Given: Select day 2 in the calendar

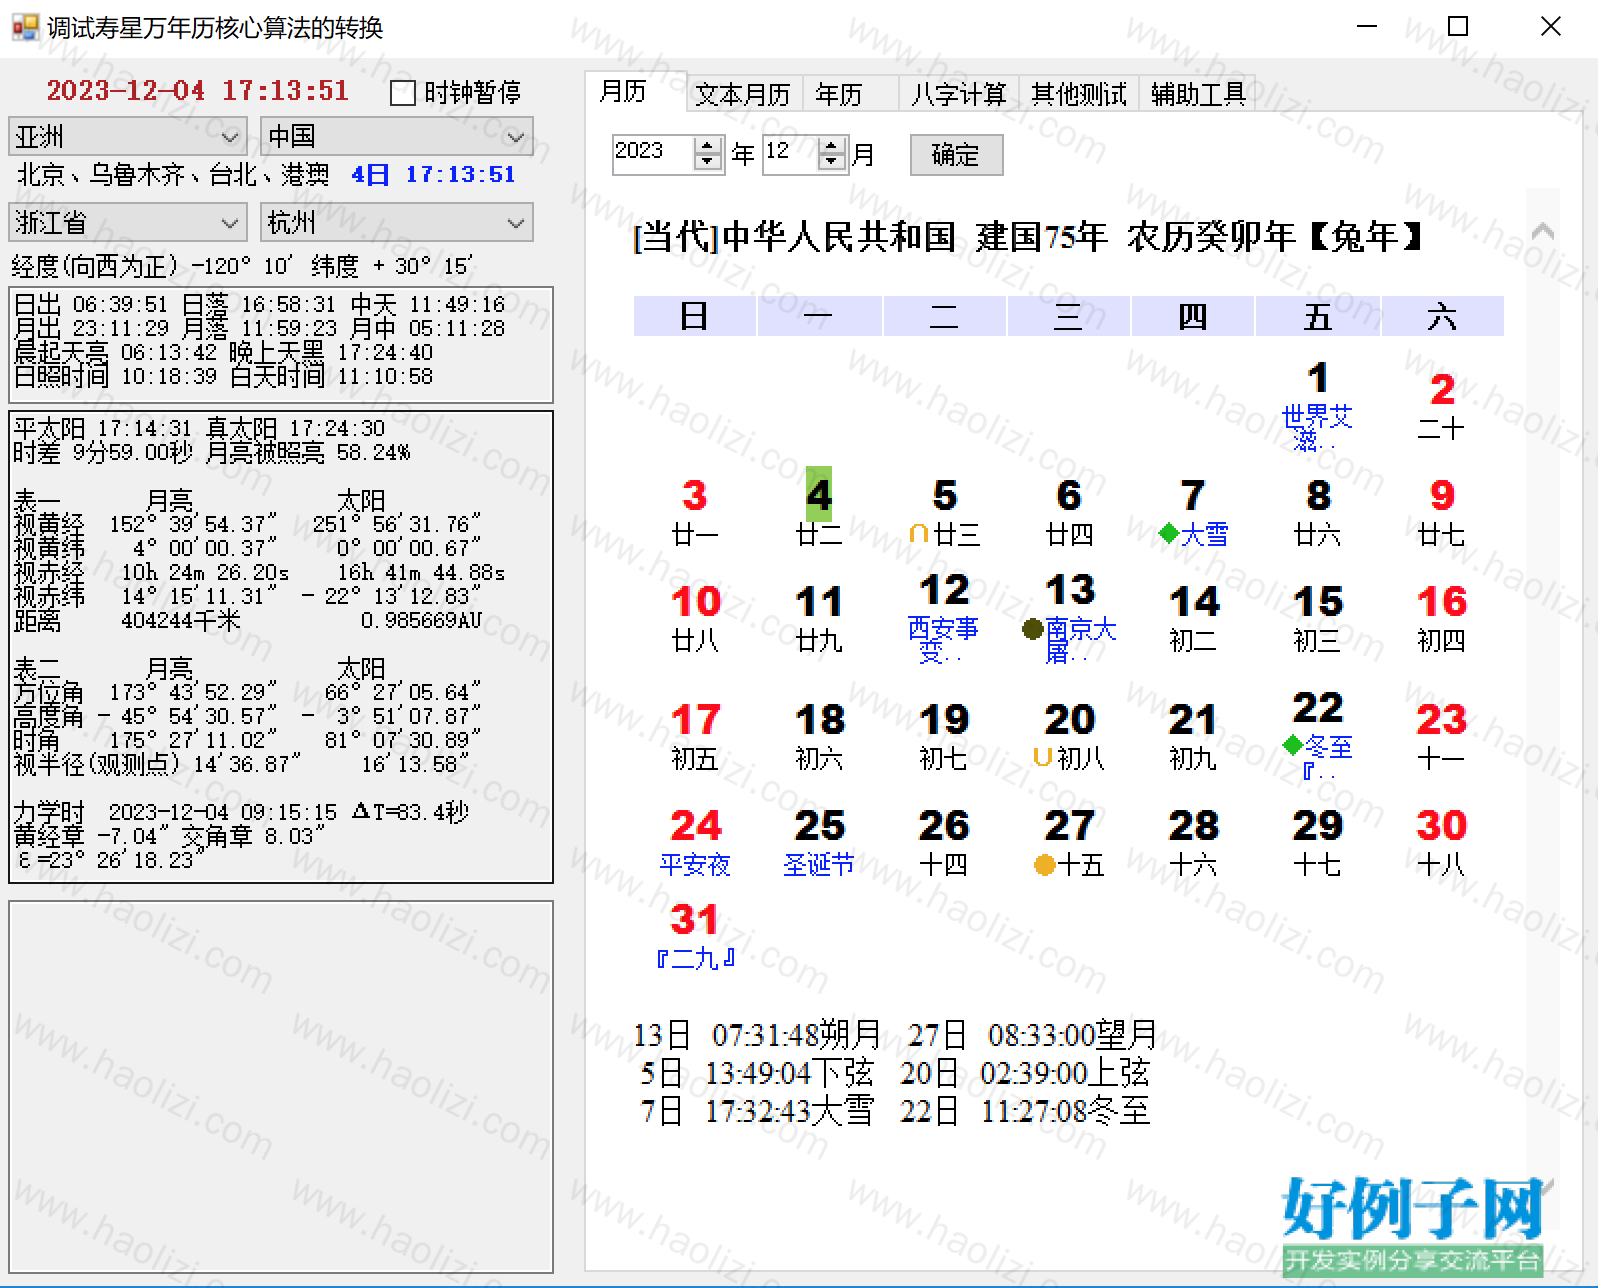Looking at the screenshot, I should pos(1441,388).
